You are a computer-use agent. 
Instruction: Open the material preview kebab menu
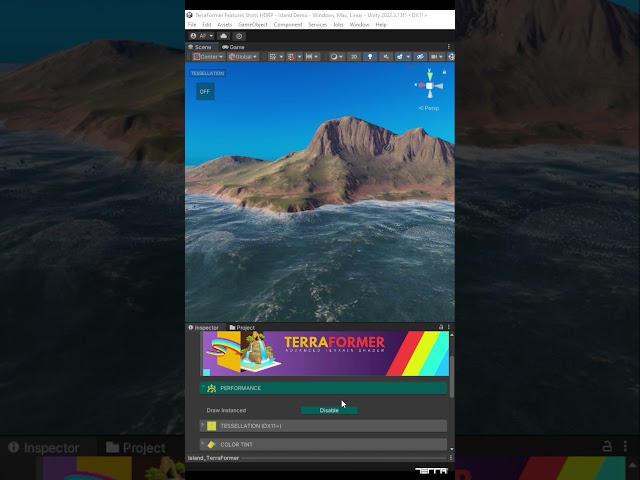[x=451, y=458]
